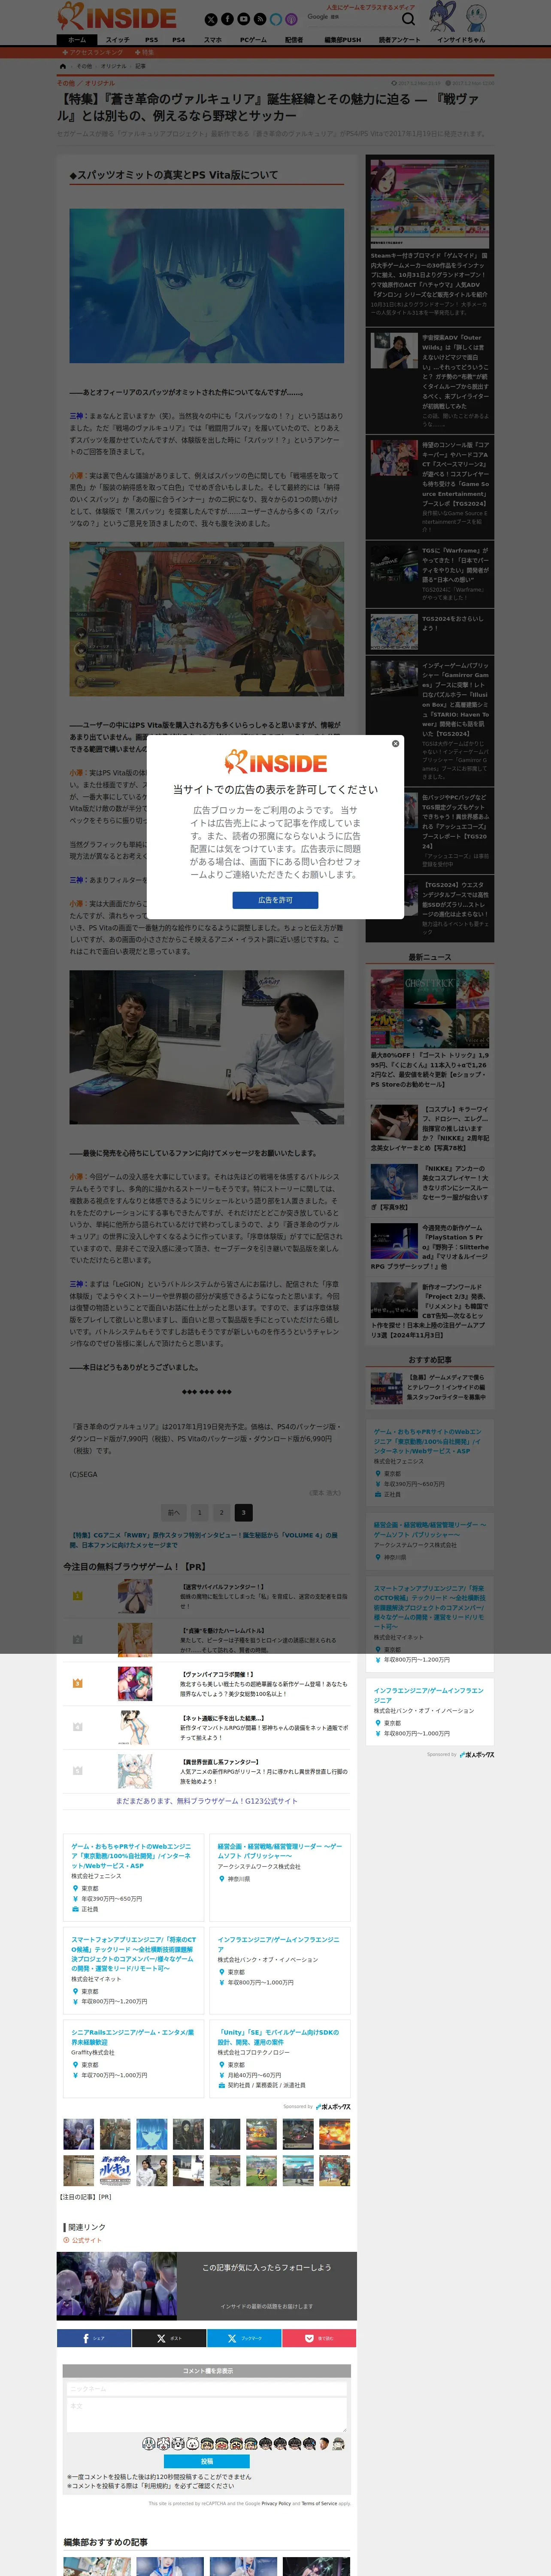This screenshot has width=551, height=2576.
Task: Click the magnifier search icon in the header
Action: 408,19
